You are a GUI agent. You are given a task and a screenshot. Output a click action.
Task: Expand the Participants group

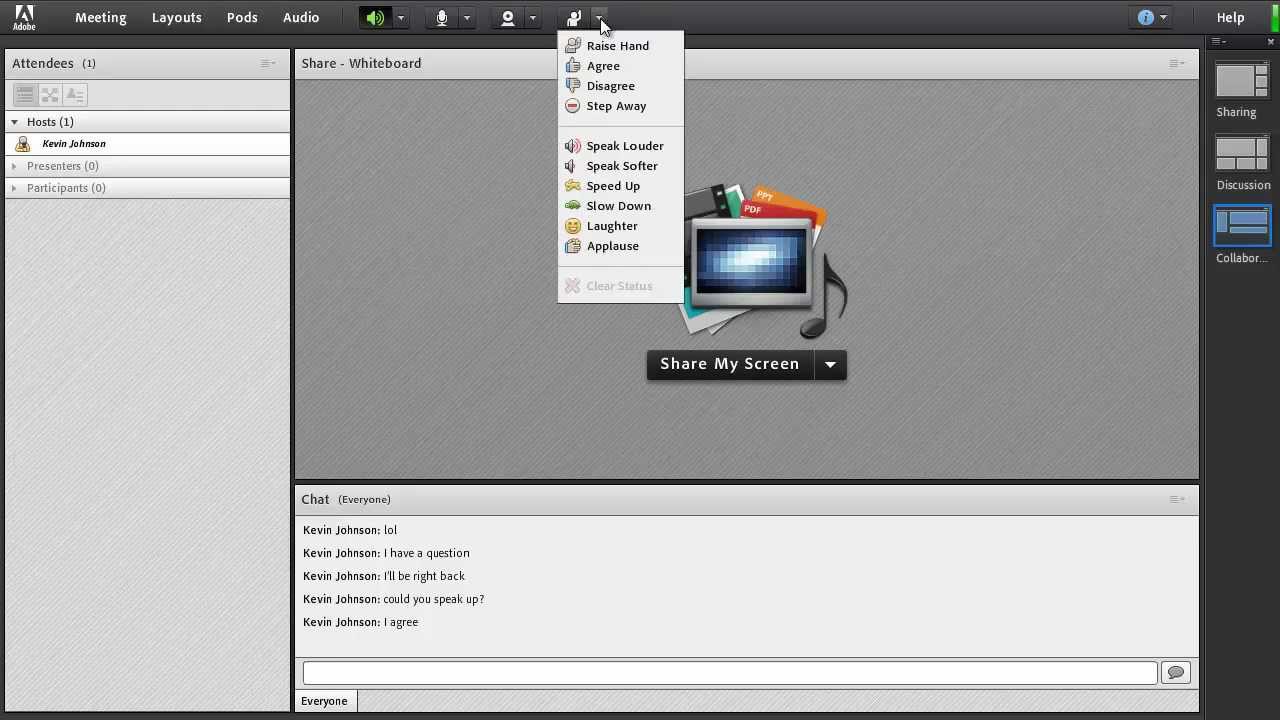[15, 188]
